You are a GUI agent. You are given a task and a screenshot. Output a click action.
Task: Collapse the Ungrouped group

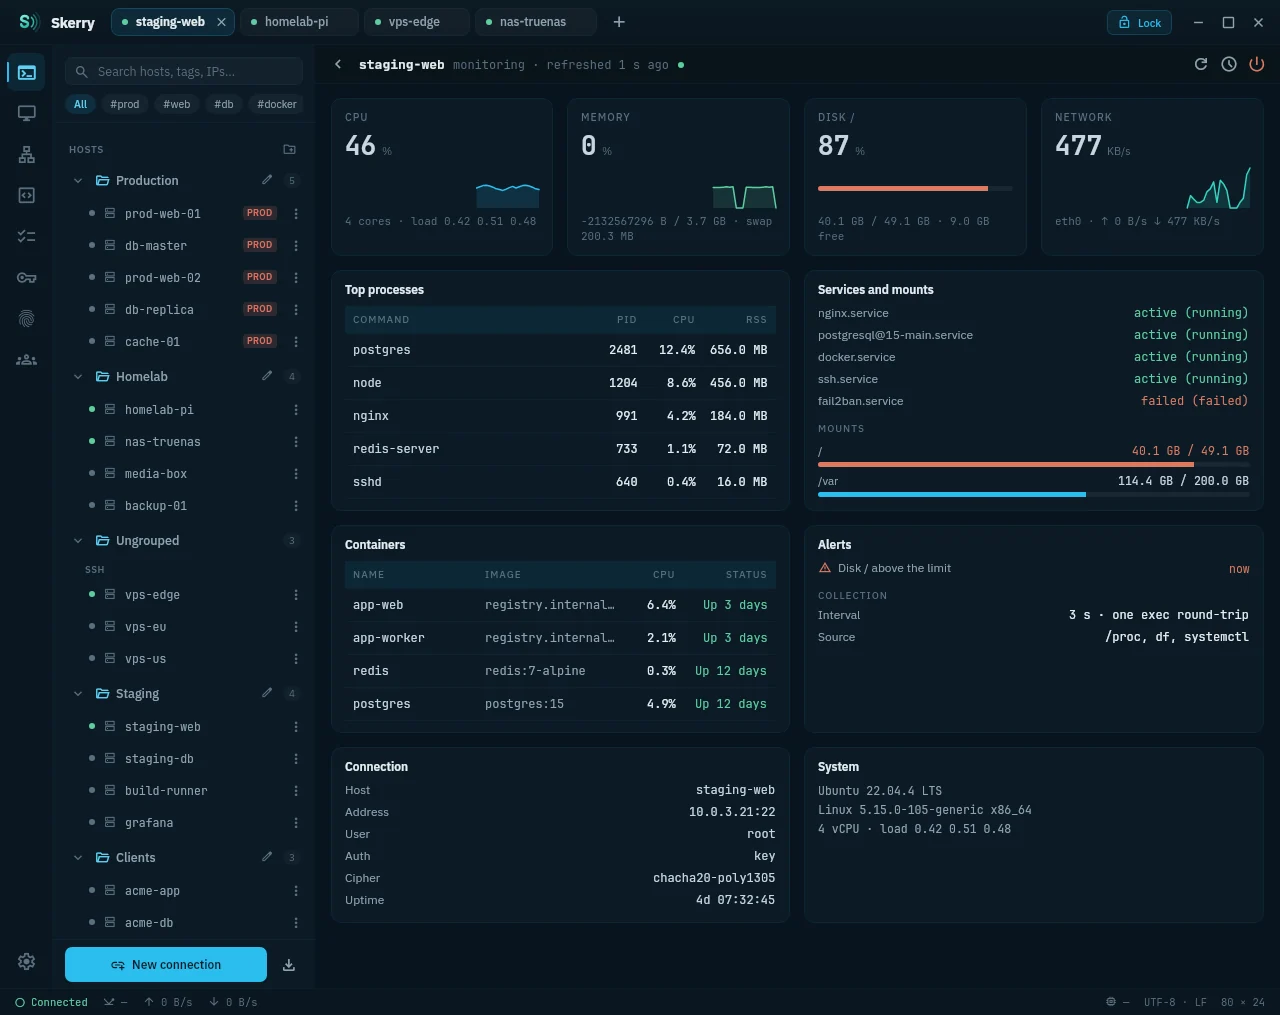coord(78,541)
